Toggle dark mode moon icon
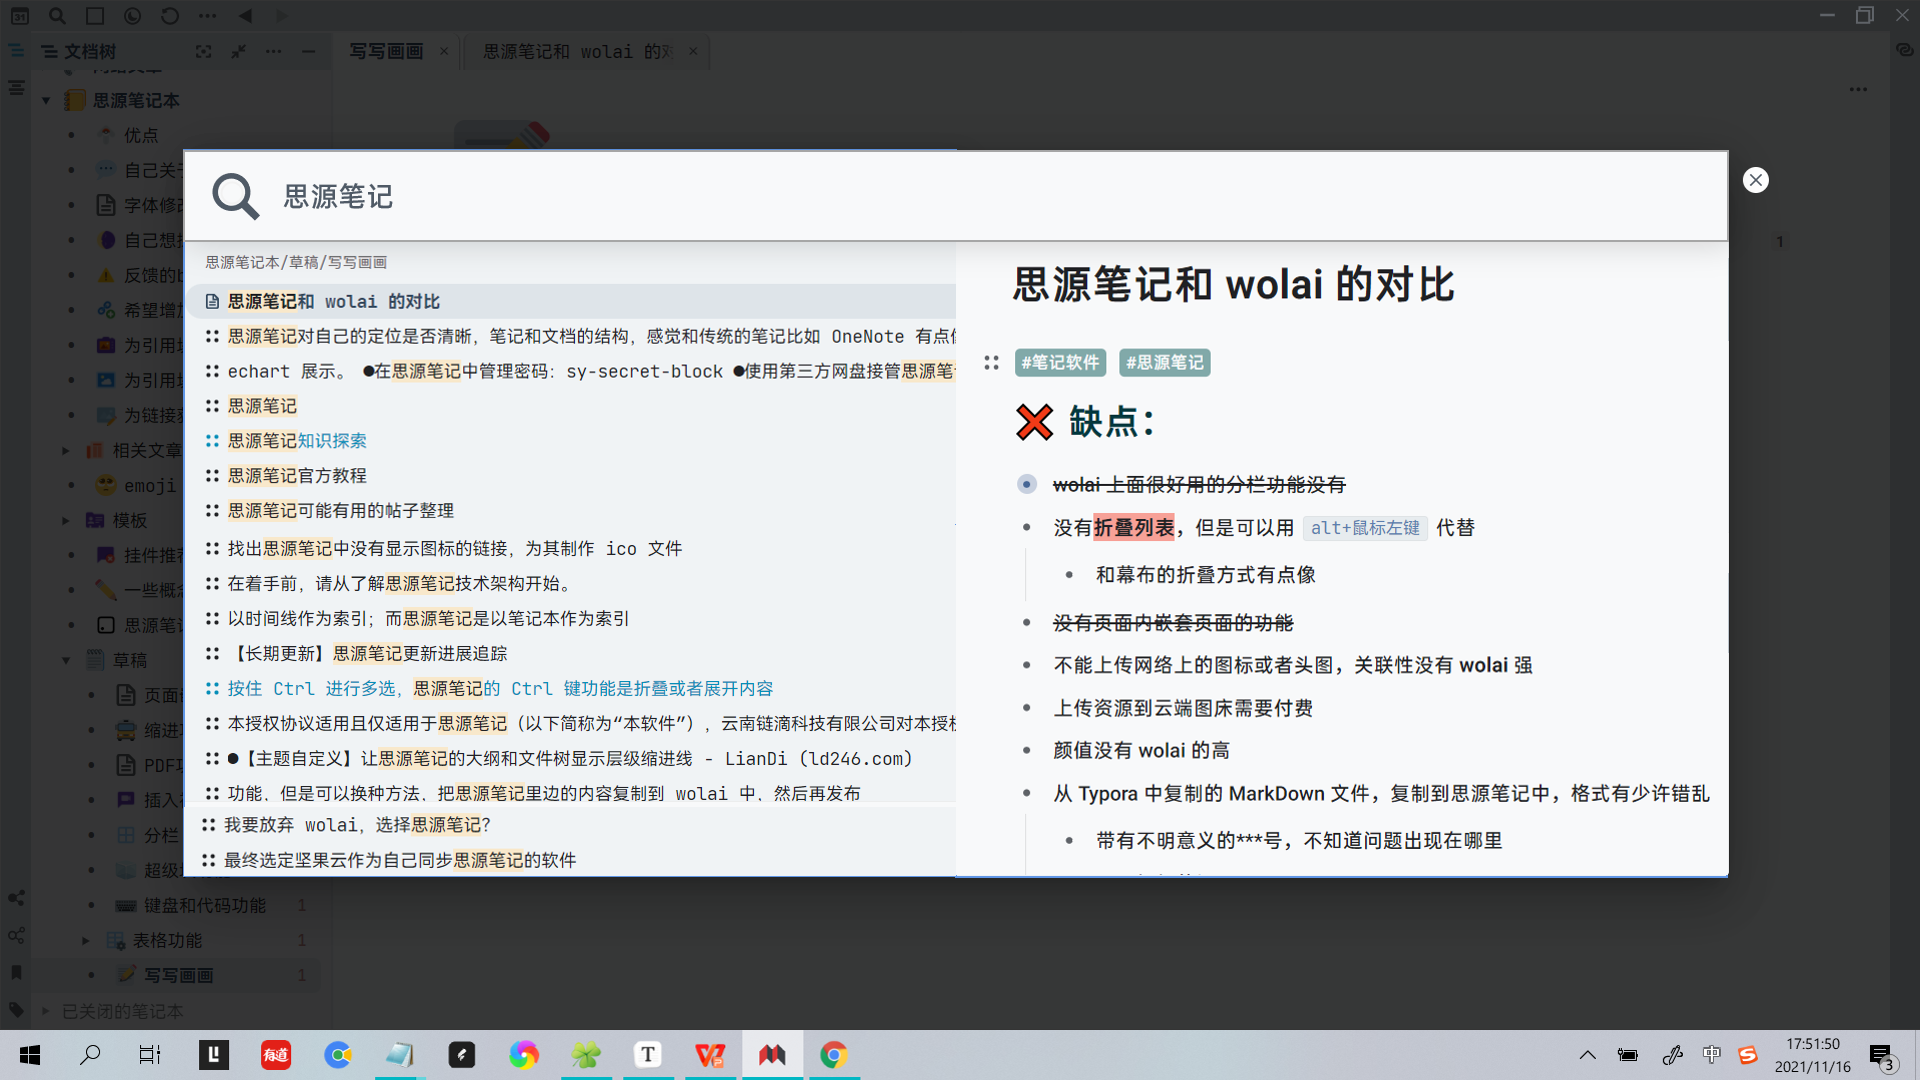Image resolution: width=1920 pixels, height=1080 pixels. pyautogui.click(x=132, y=16)
